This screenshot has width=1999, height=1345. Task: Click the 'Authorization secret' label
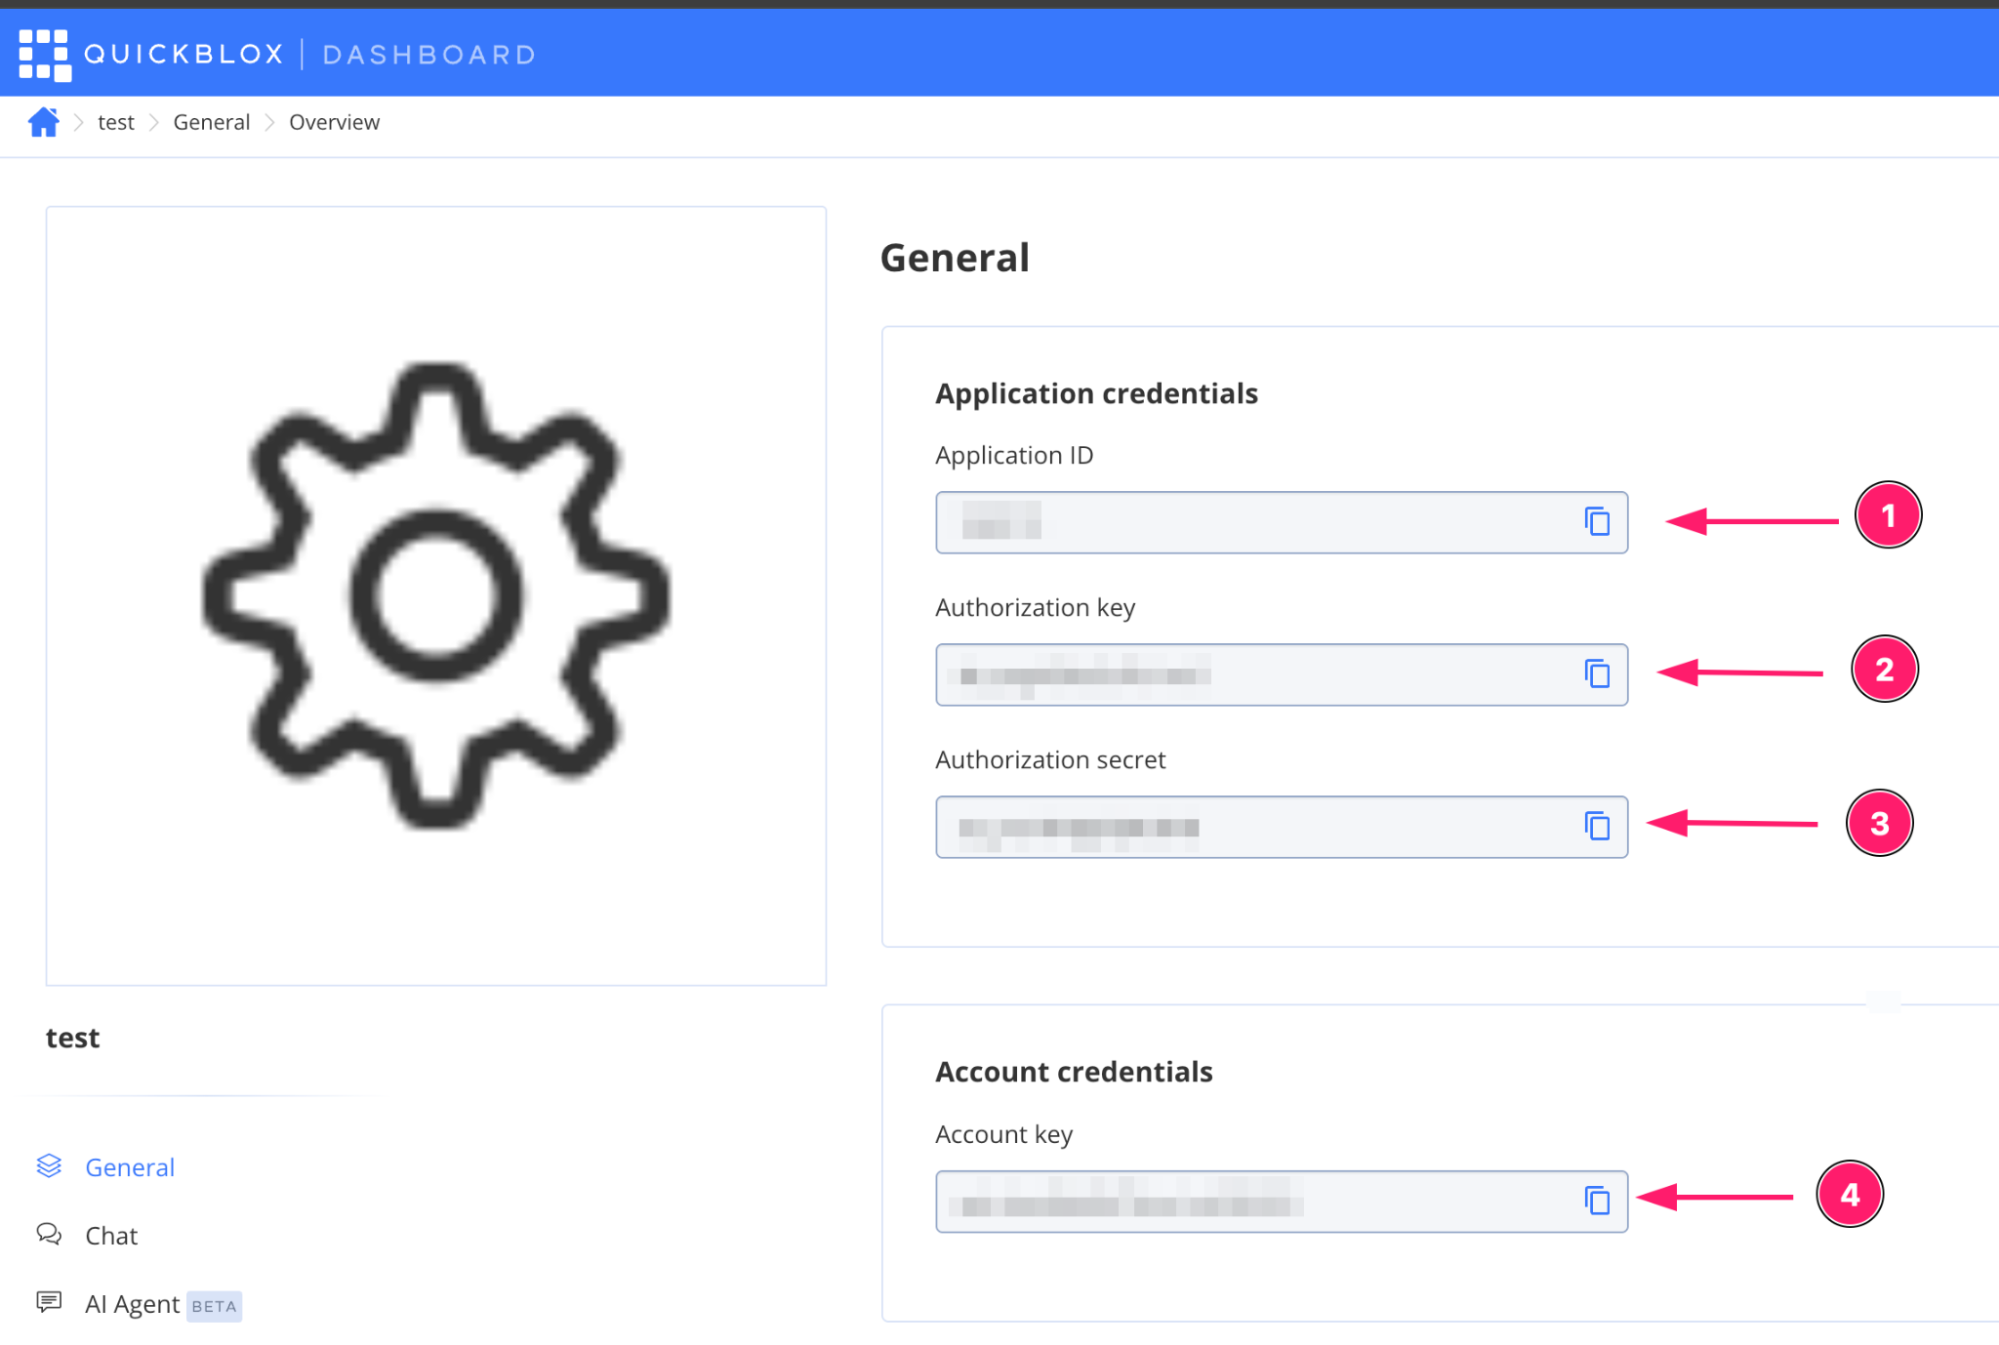[1050, 760]
